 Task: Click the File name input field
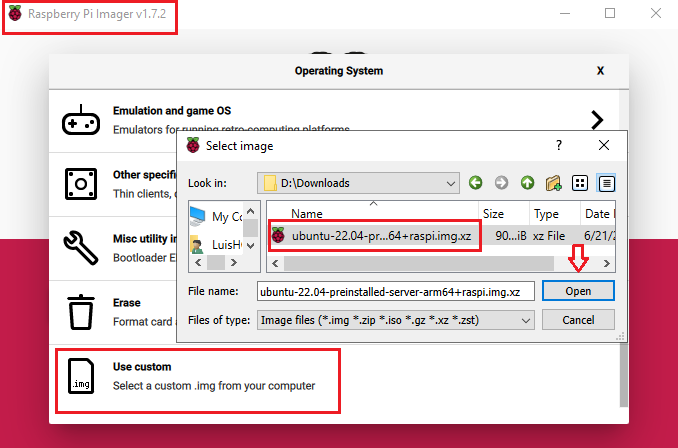[396, 291]
